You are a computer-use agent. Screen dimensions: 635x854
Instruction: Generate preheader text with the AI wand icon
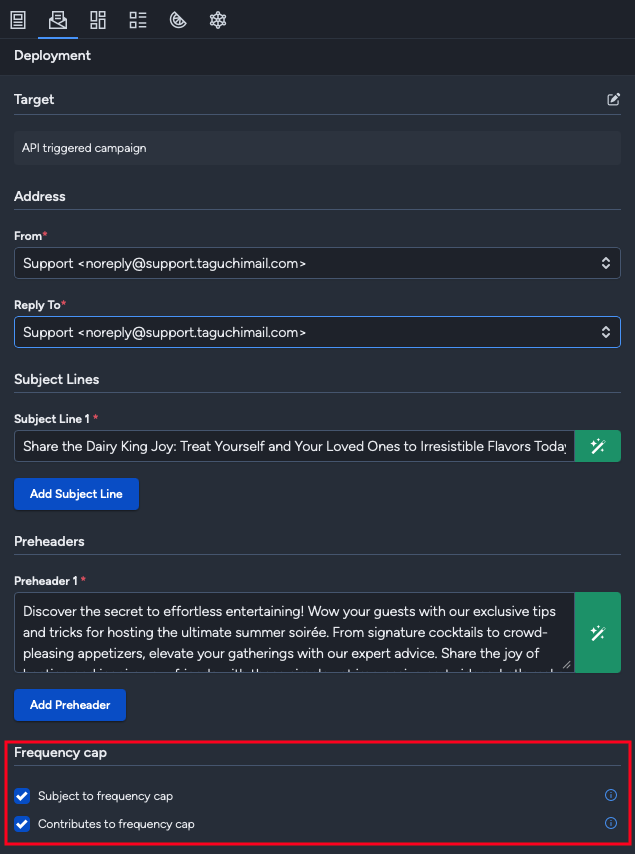pyautogui.click(x=597, y=633)
